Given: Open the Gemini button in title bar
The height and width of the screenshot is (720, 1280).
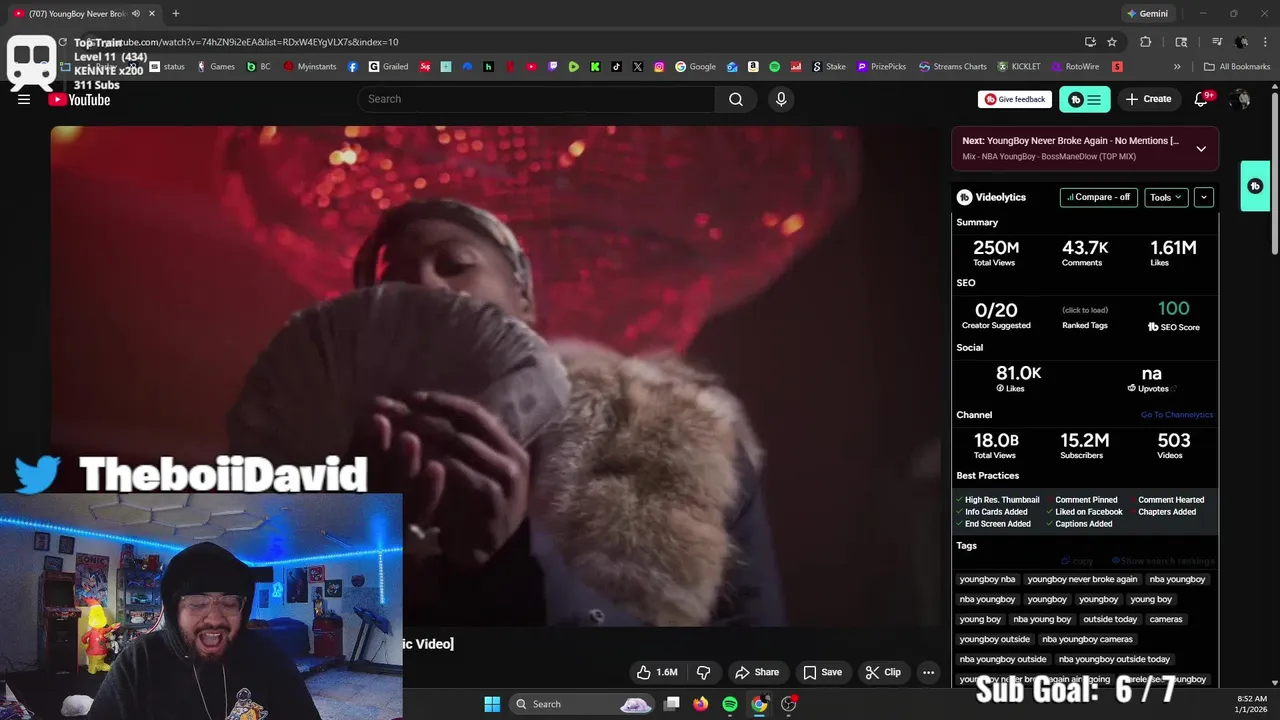Looking at the screenshot, I should [1147, 13].
